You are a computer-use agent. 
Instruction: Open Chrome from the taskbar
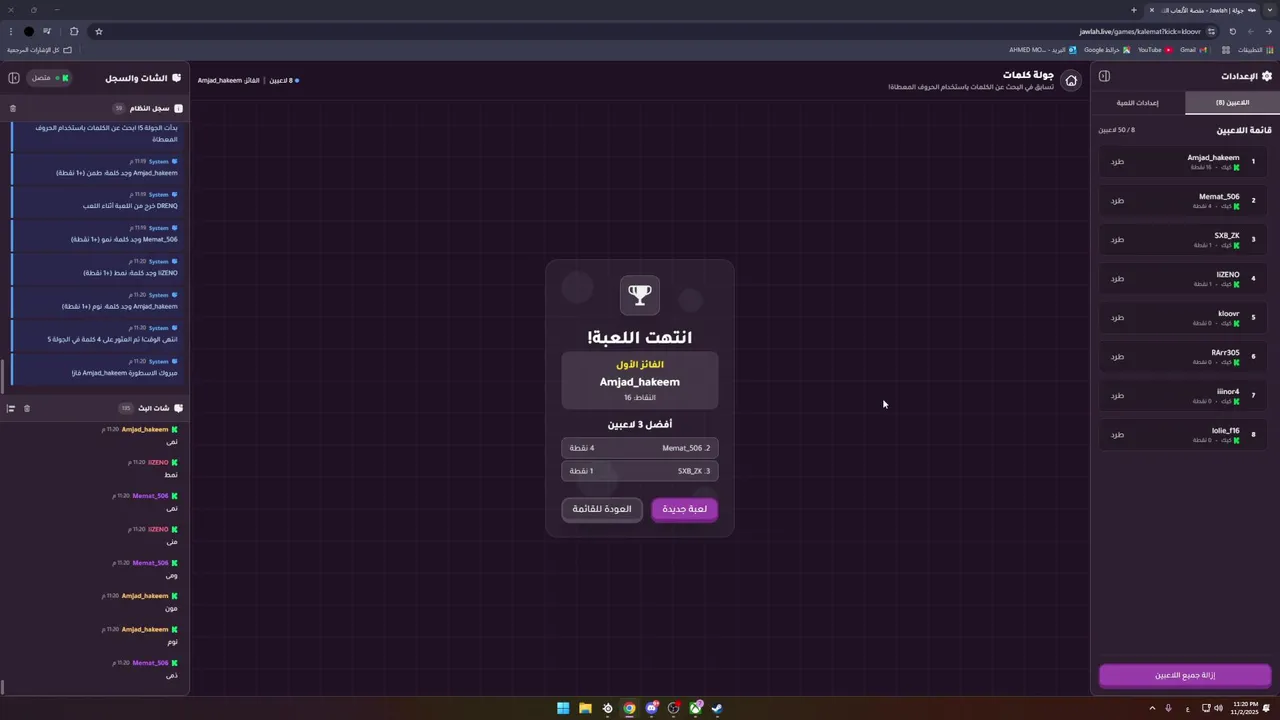tap(629, 708)
